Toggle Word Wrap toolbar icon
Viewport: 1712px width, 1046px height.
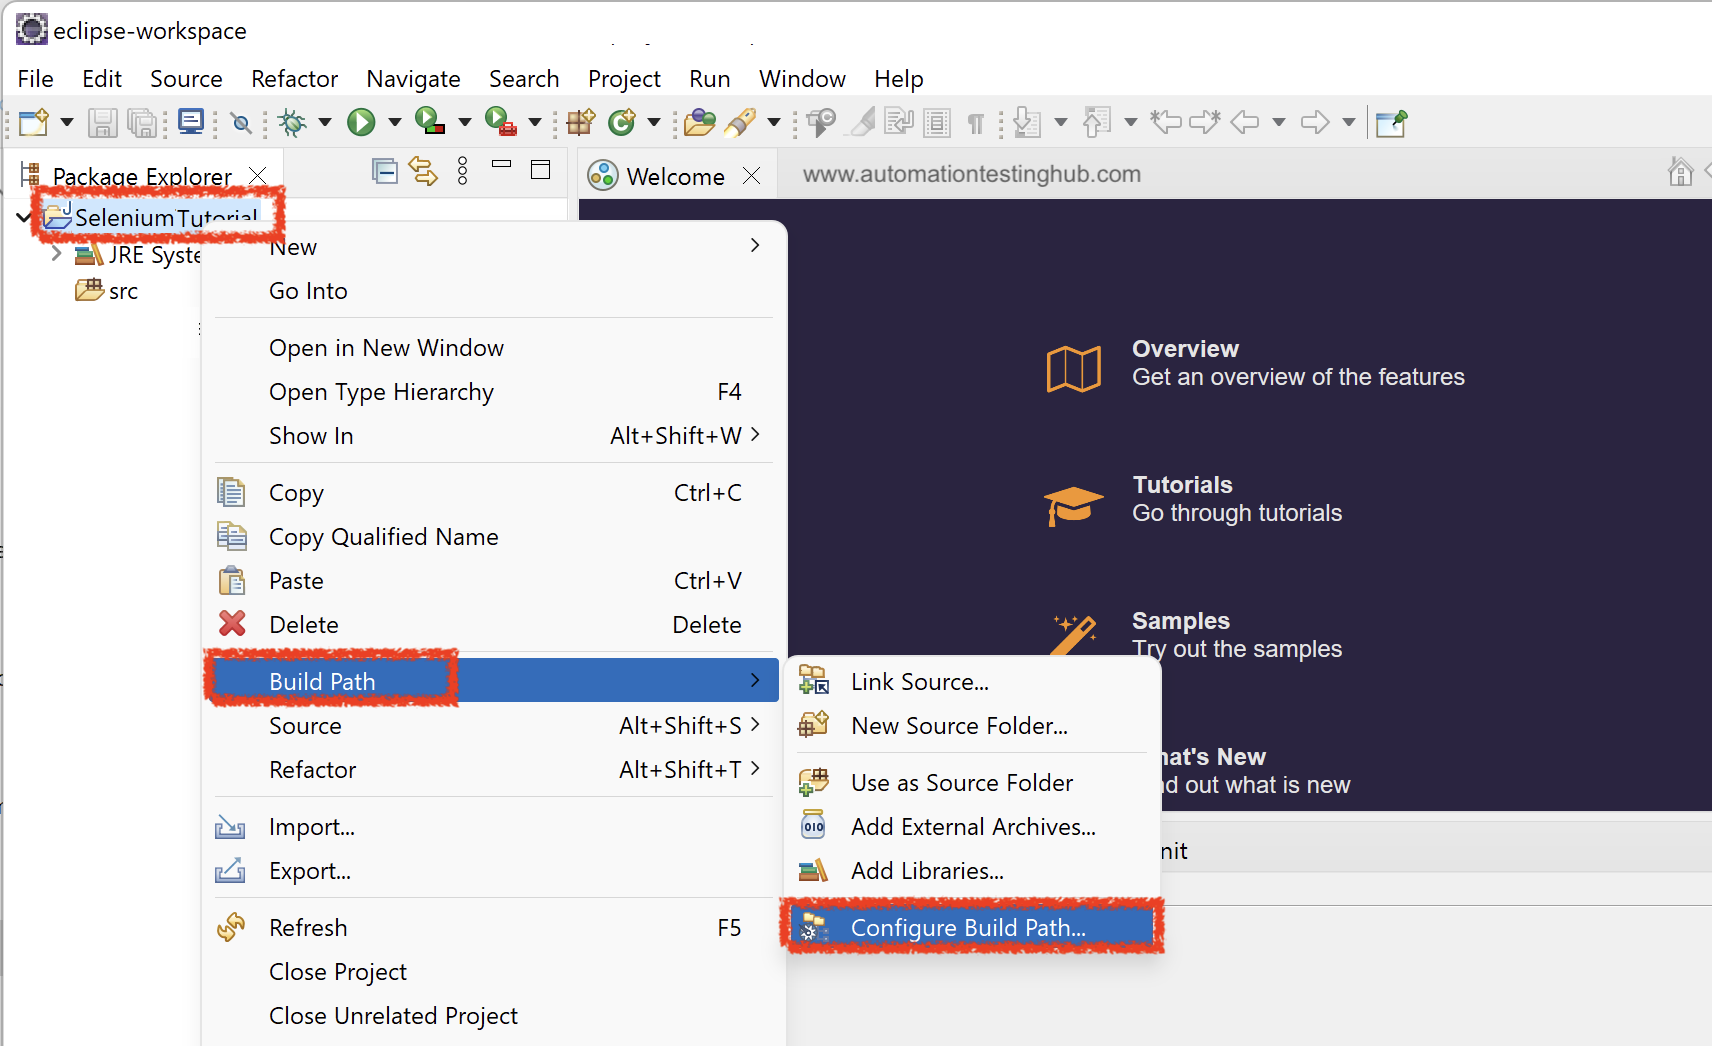click(899, 122)
